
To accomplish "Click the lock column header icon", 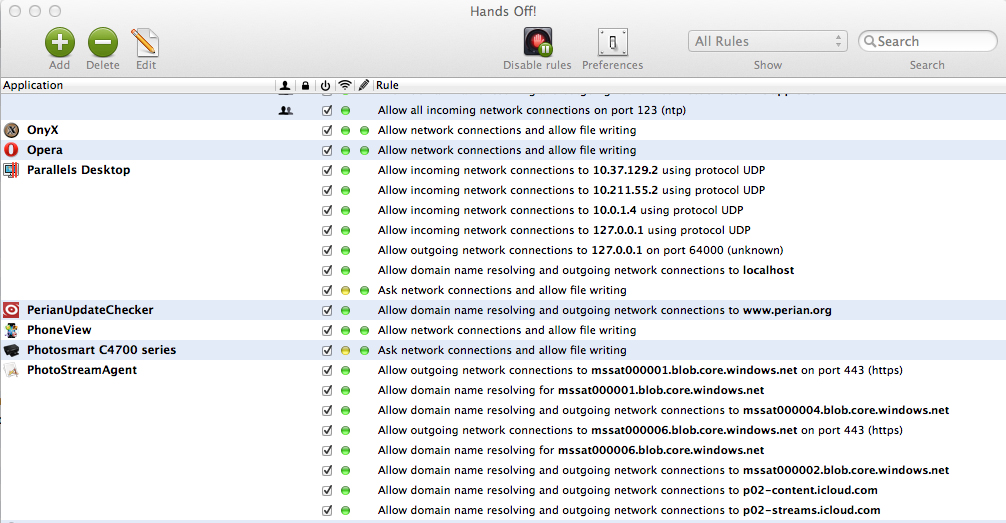I will (x=305, y=85).
